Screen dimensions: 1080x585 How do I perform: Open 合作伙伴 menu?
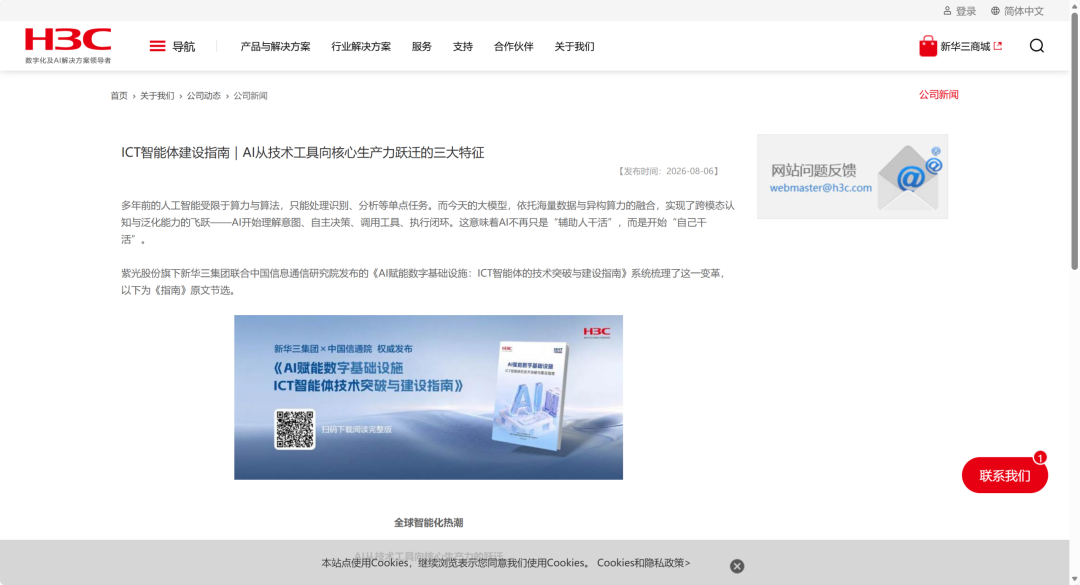click(x=514, y=46)
